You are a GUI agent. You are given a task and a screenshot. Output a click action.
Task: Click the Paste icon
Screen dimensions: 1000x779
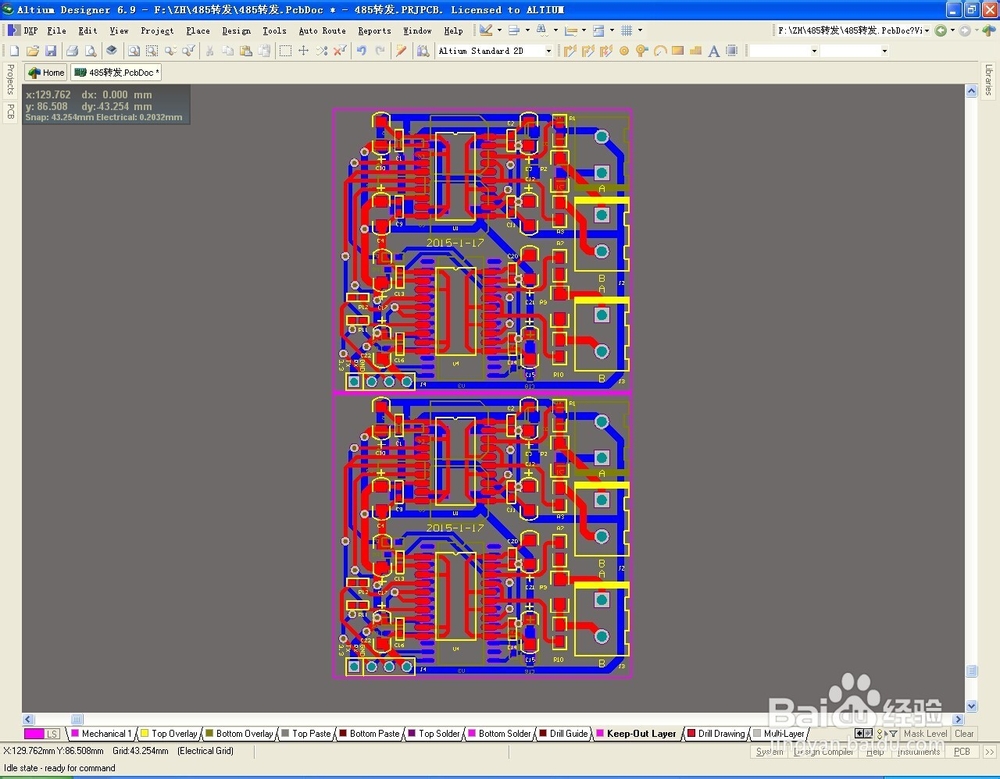[x=246, y=50]
